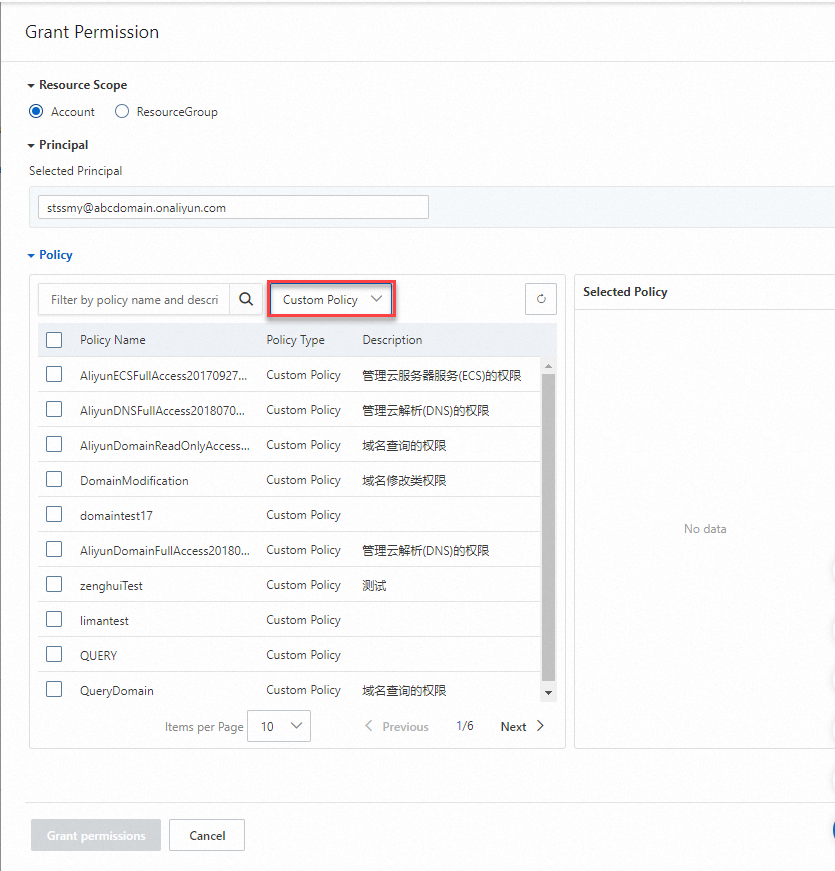Check the select-all policies checkbox
The height and width of the screenshot is (871, 835).
pyautogui.click(x=54, y=340)
